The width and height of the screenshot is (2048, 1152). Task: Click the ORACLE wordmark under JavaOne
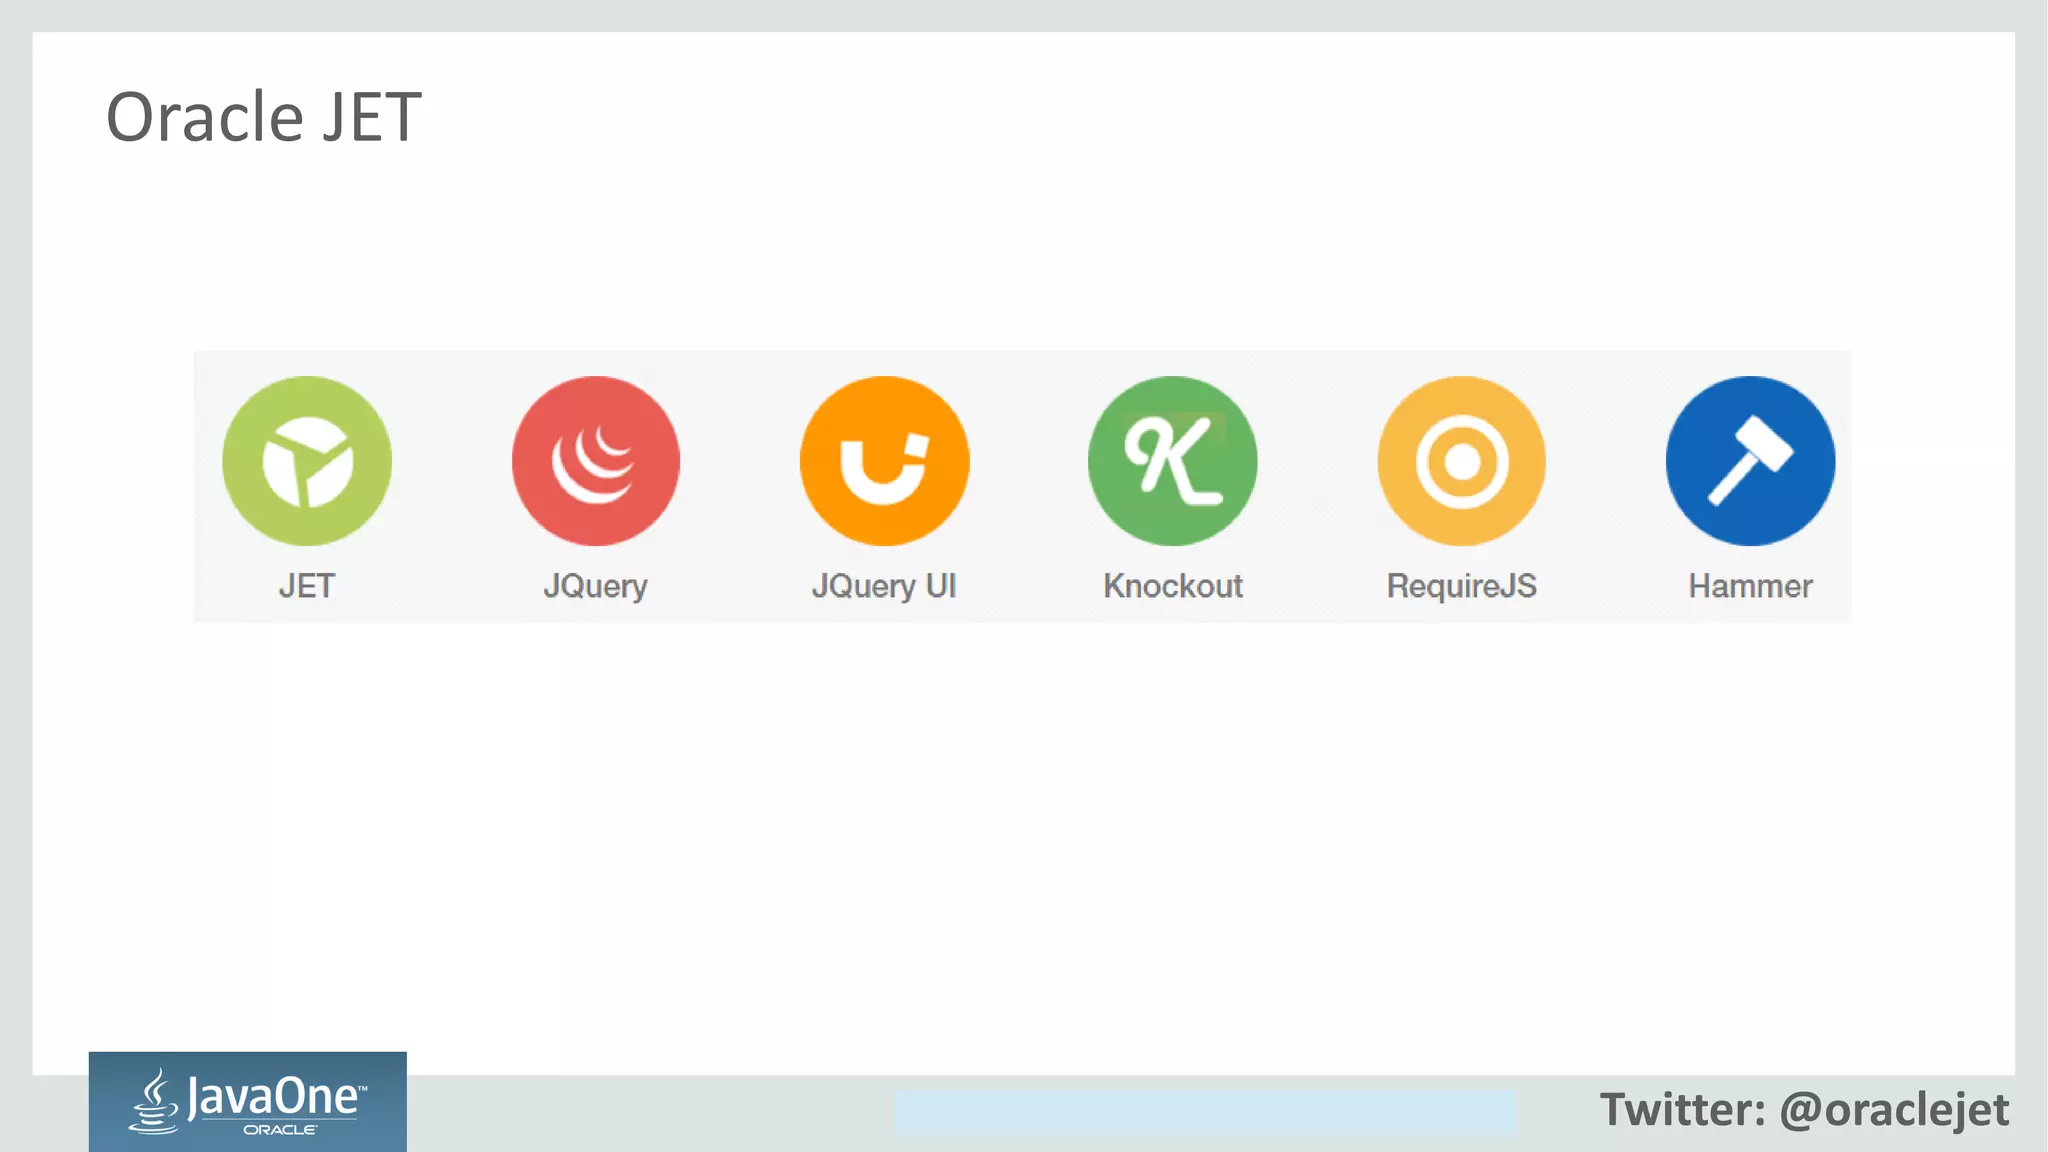pos(280,1130)
